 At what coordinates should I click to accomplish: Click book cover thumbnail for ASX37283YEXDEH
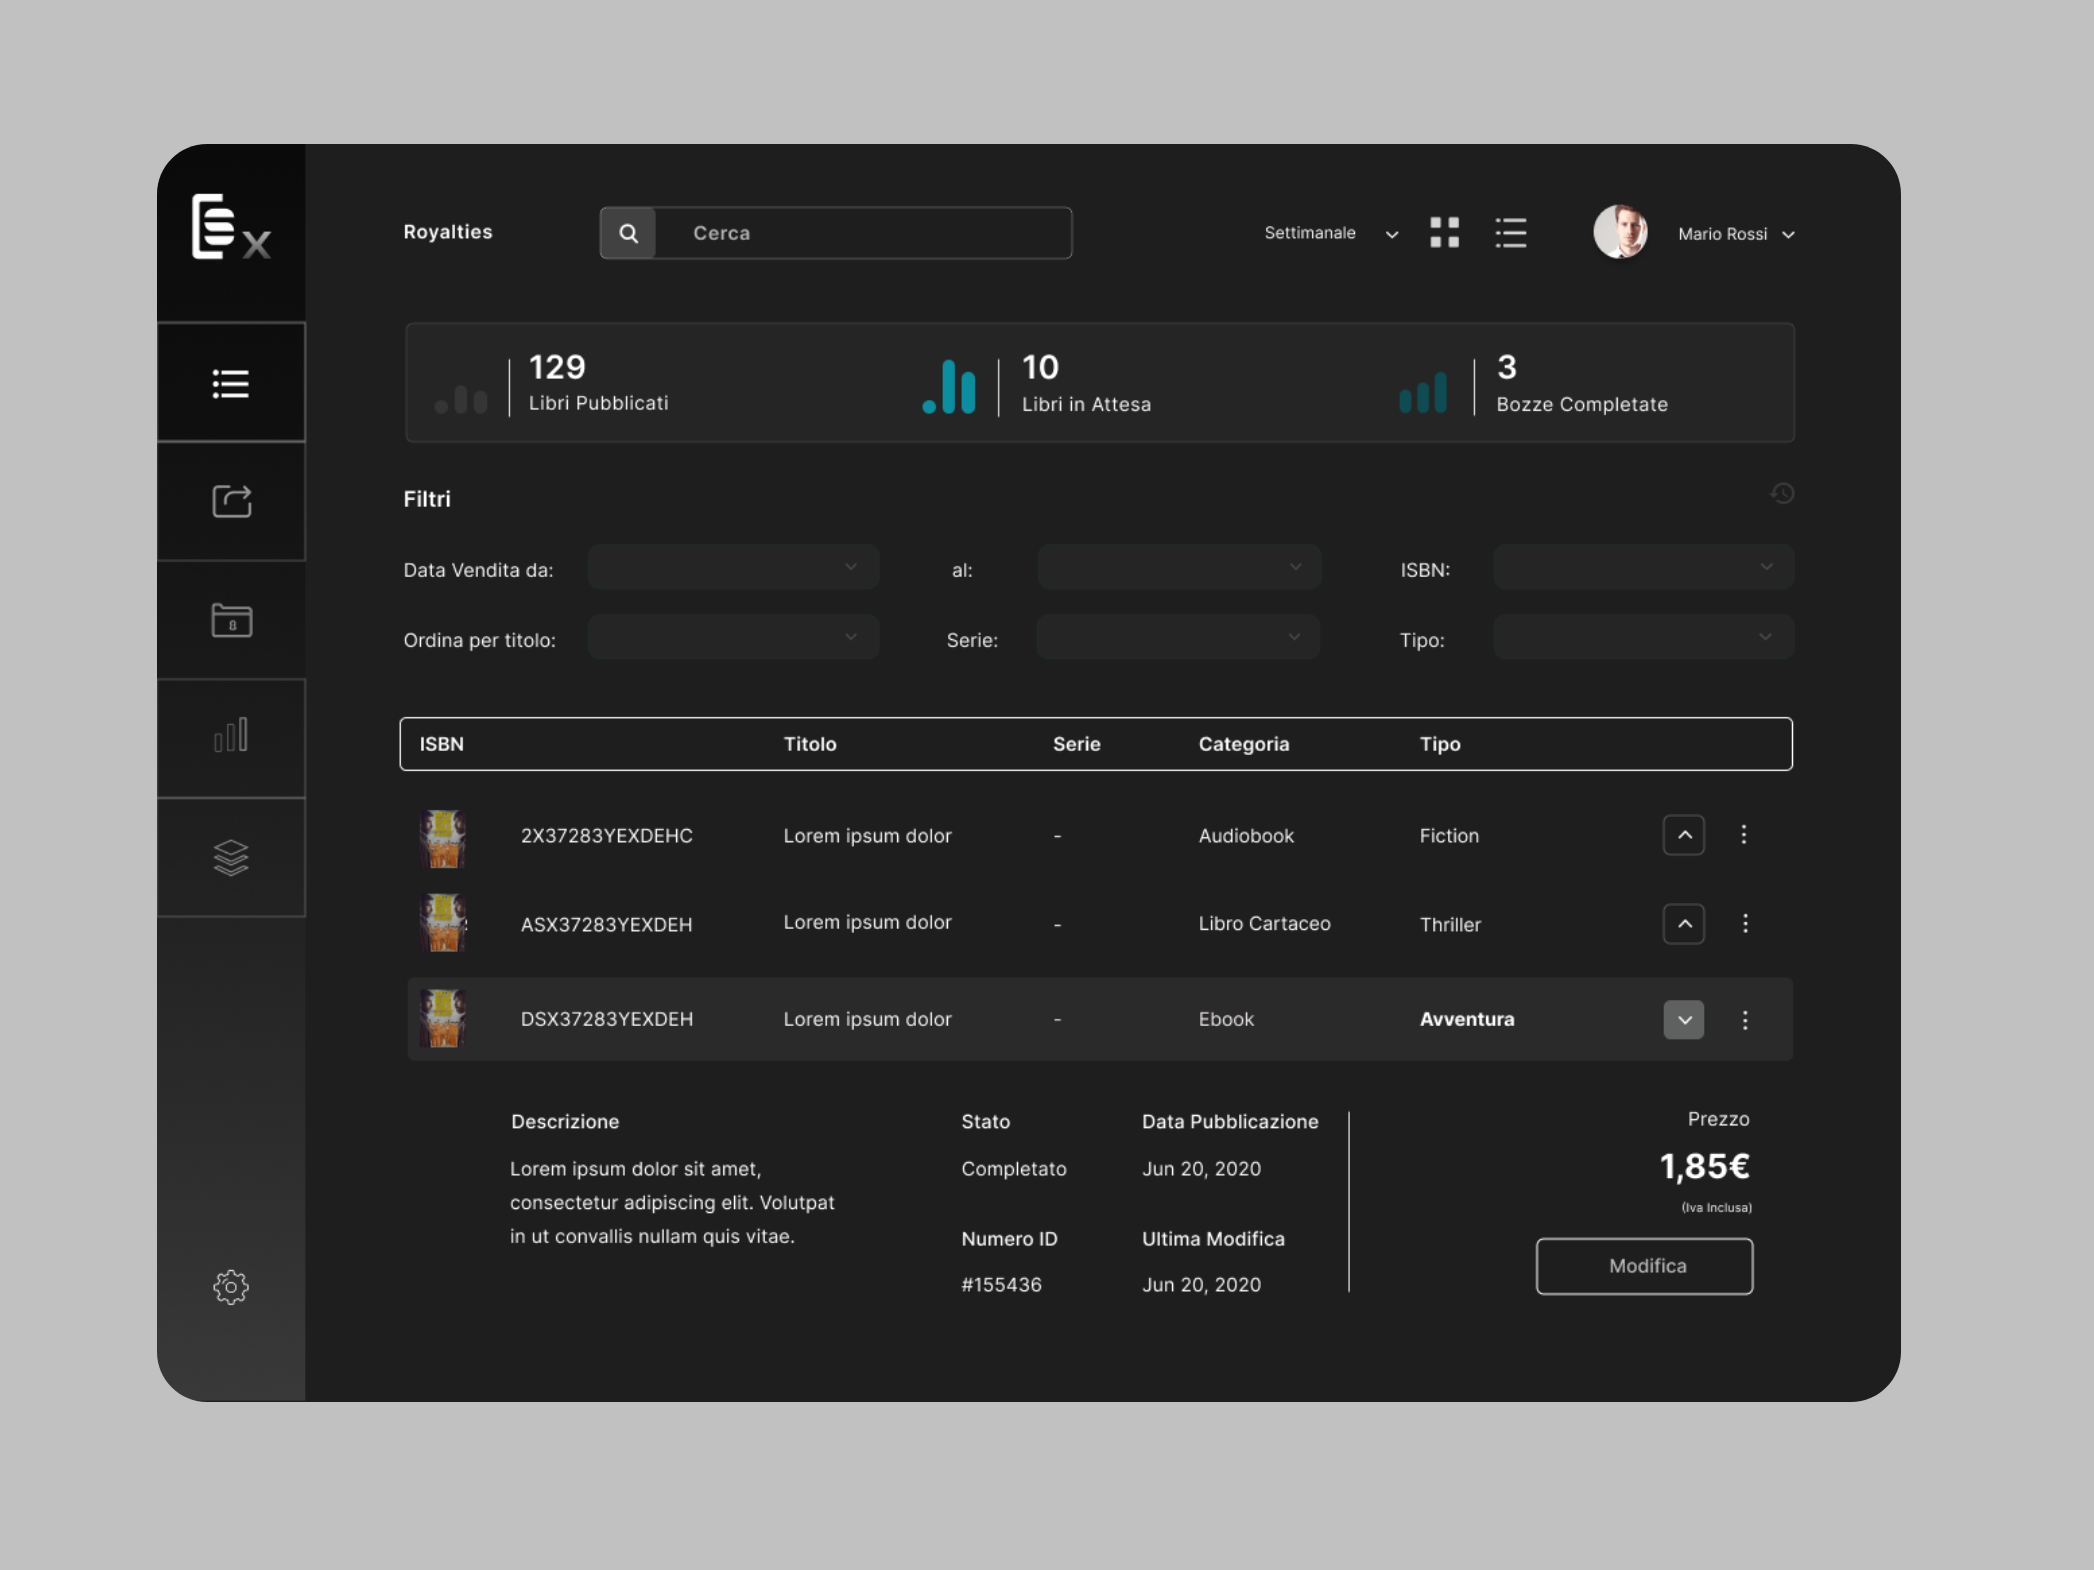pos(443,922)
